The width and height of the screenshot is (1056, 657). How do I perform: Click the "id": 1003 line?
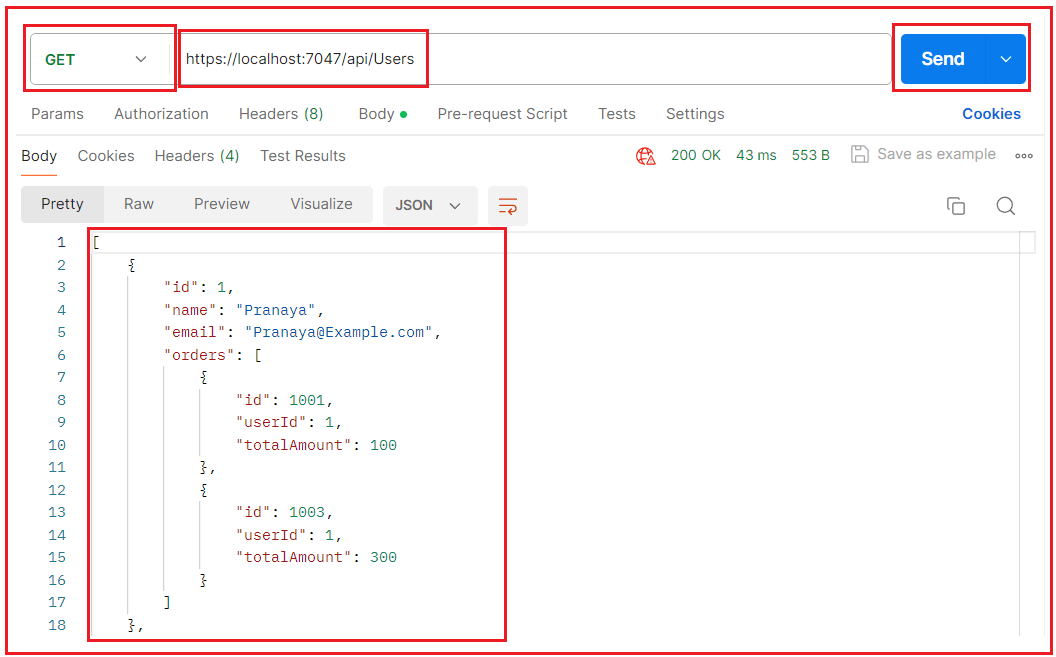[284, 513]
